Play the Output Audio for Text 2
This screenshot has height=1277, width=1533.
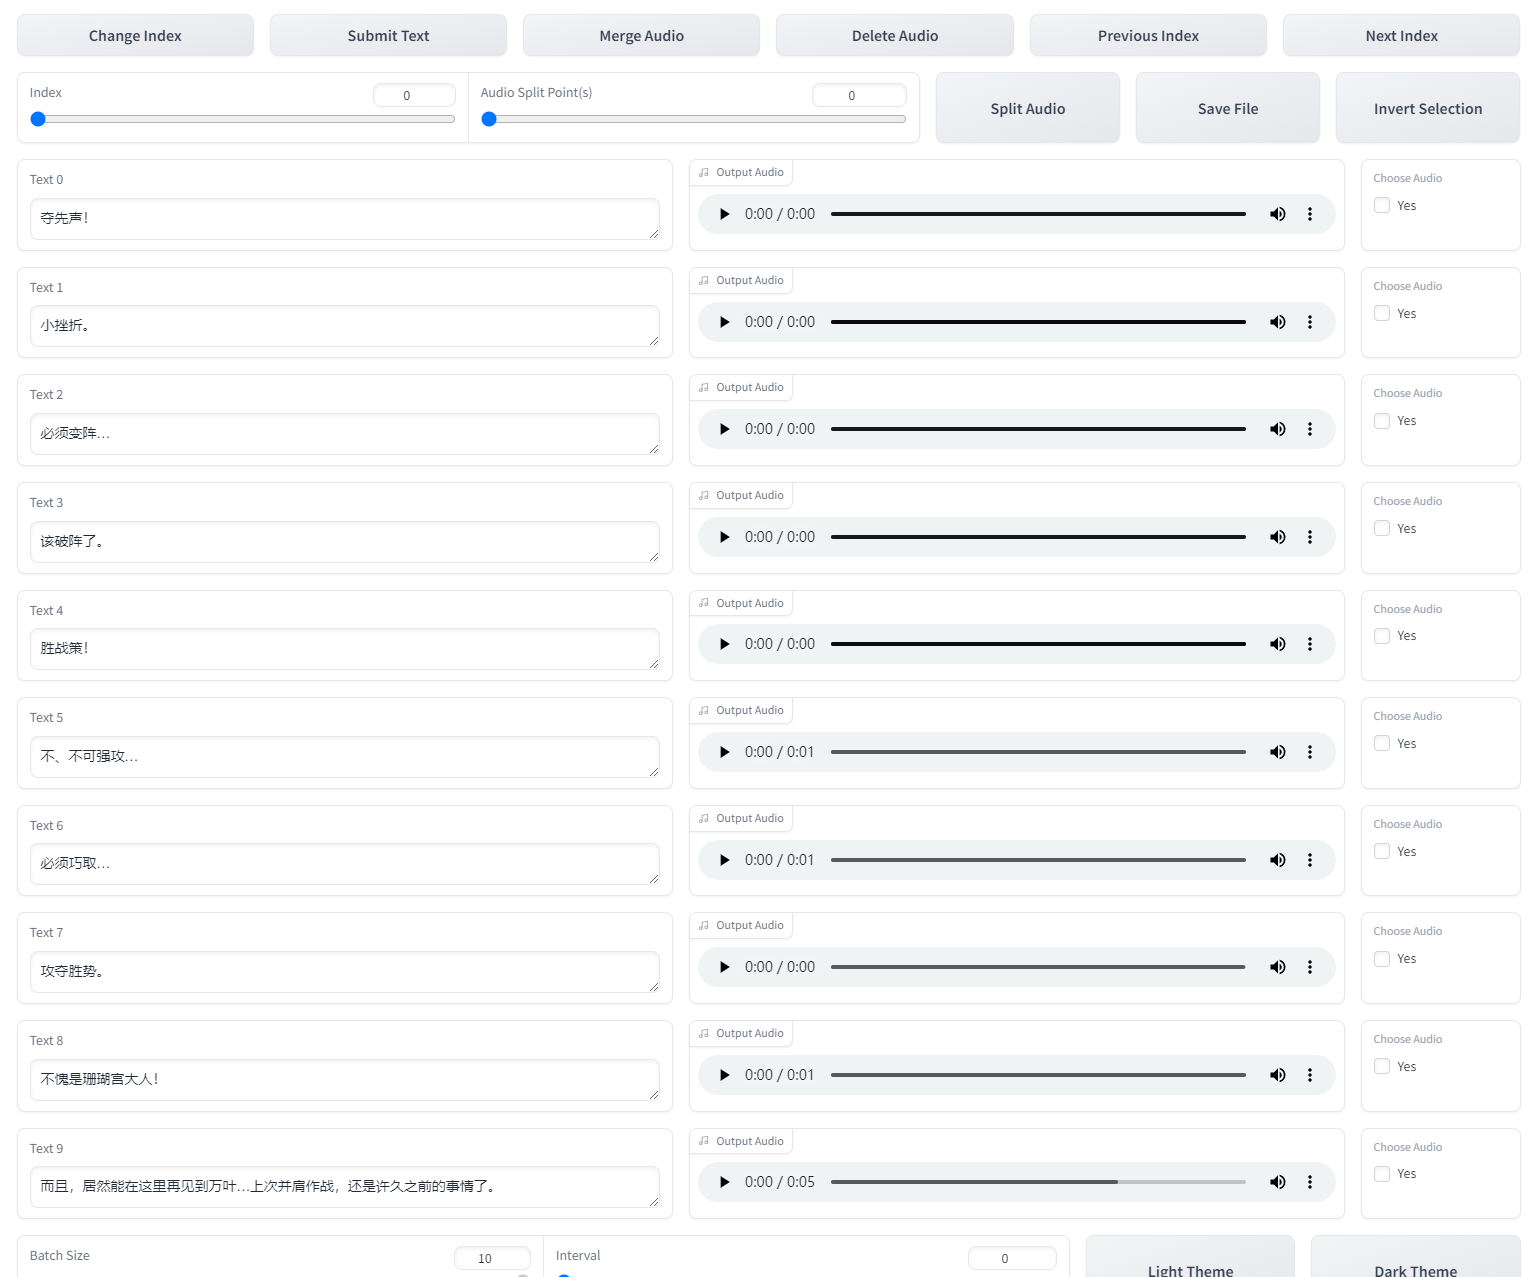click(x=725, y=429)
